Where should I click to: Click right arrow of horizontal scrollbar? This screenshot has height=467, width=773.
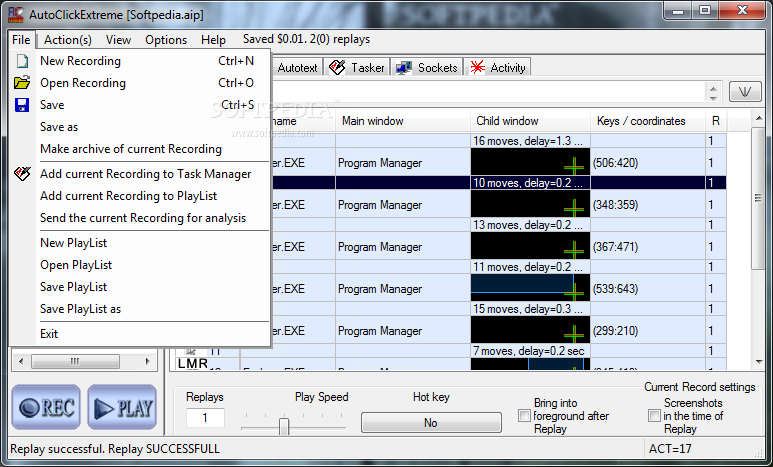[147, 361]
